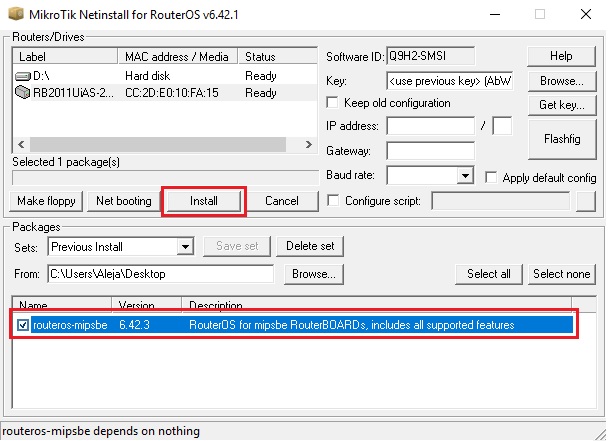Click Select none button
The width and height of the screenshot is (608, 441).
click(x=561, y=274)
